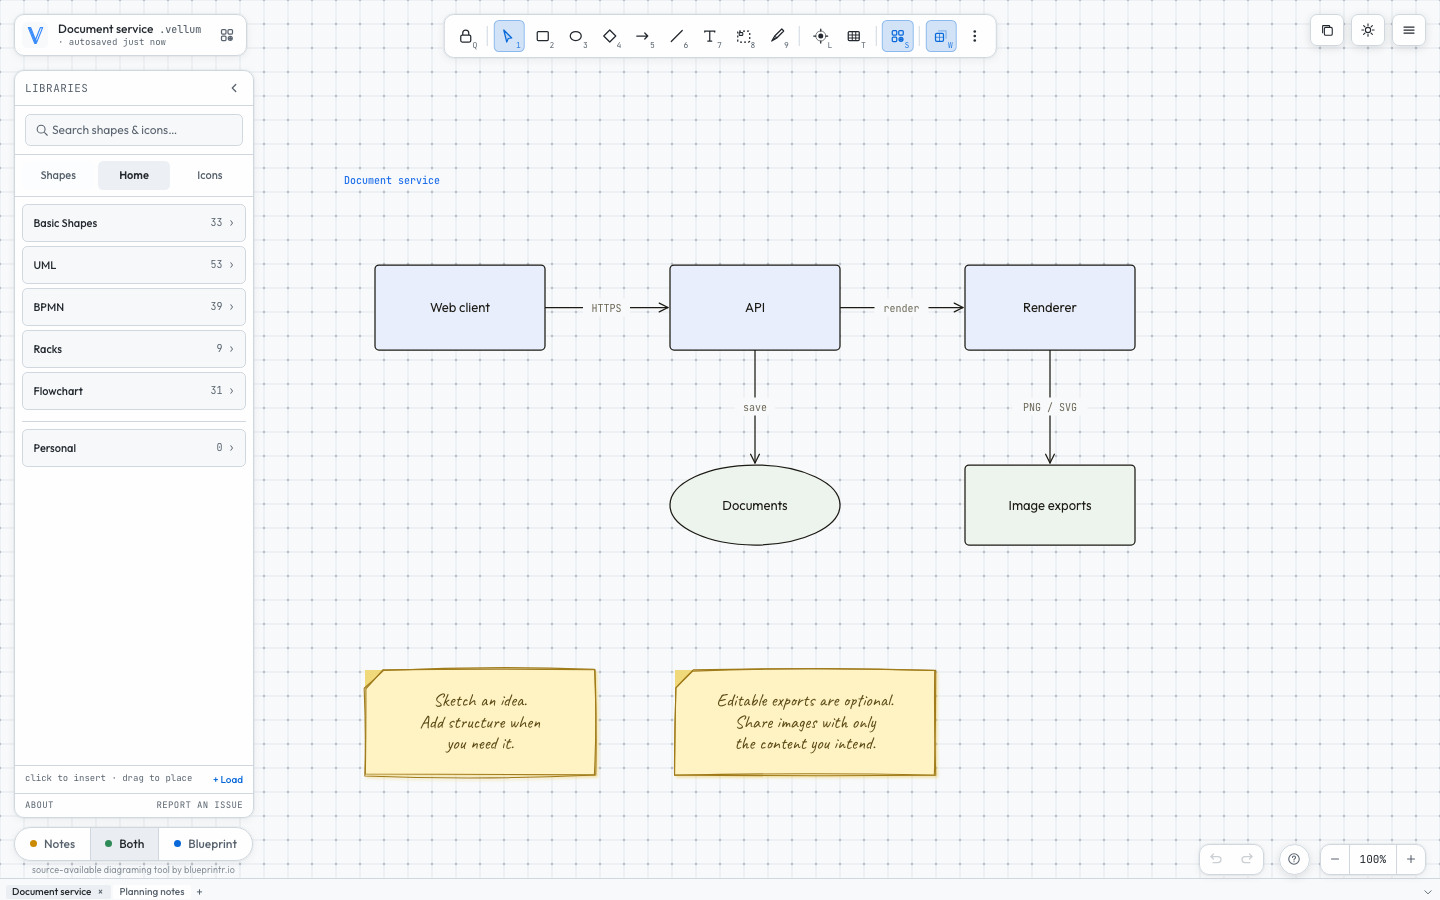
Task: Select the Documents ellipse
Action: pos(755,505)
